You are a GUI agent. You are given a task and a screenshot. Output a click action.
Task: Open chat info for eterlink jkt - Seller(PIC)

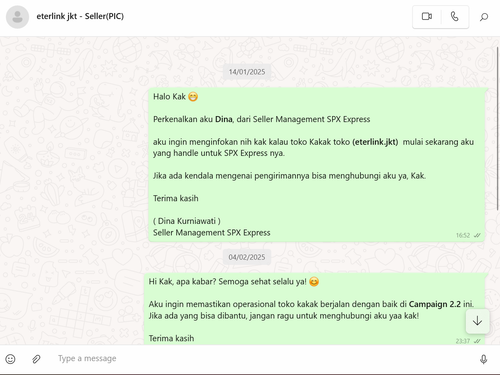pos(80,16)
